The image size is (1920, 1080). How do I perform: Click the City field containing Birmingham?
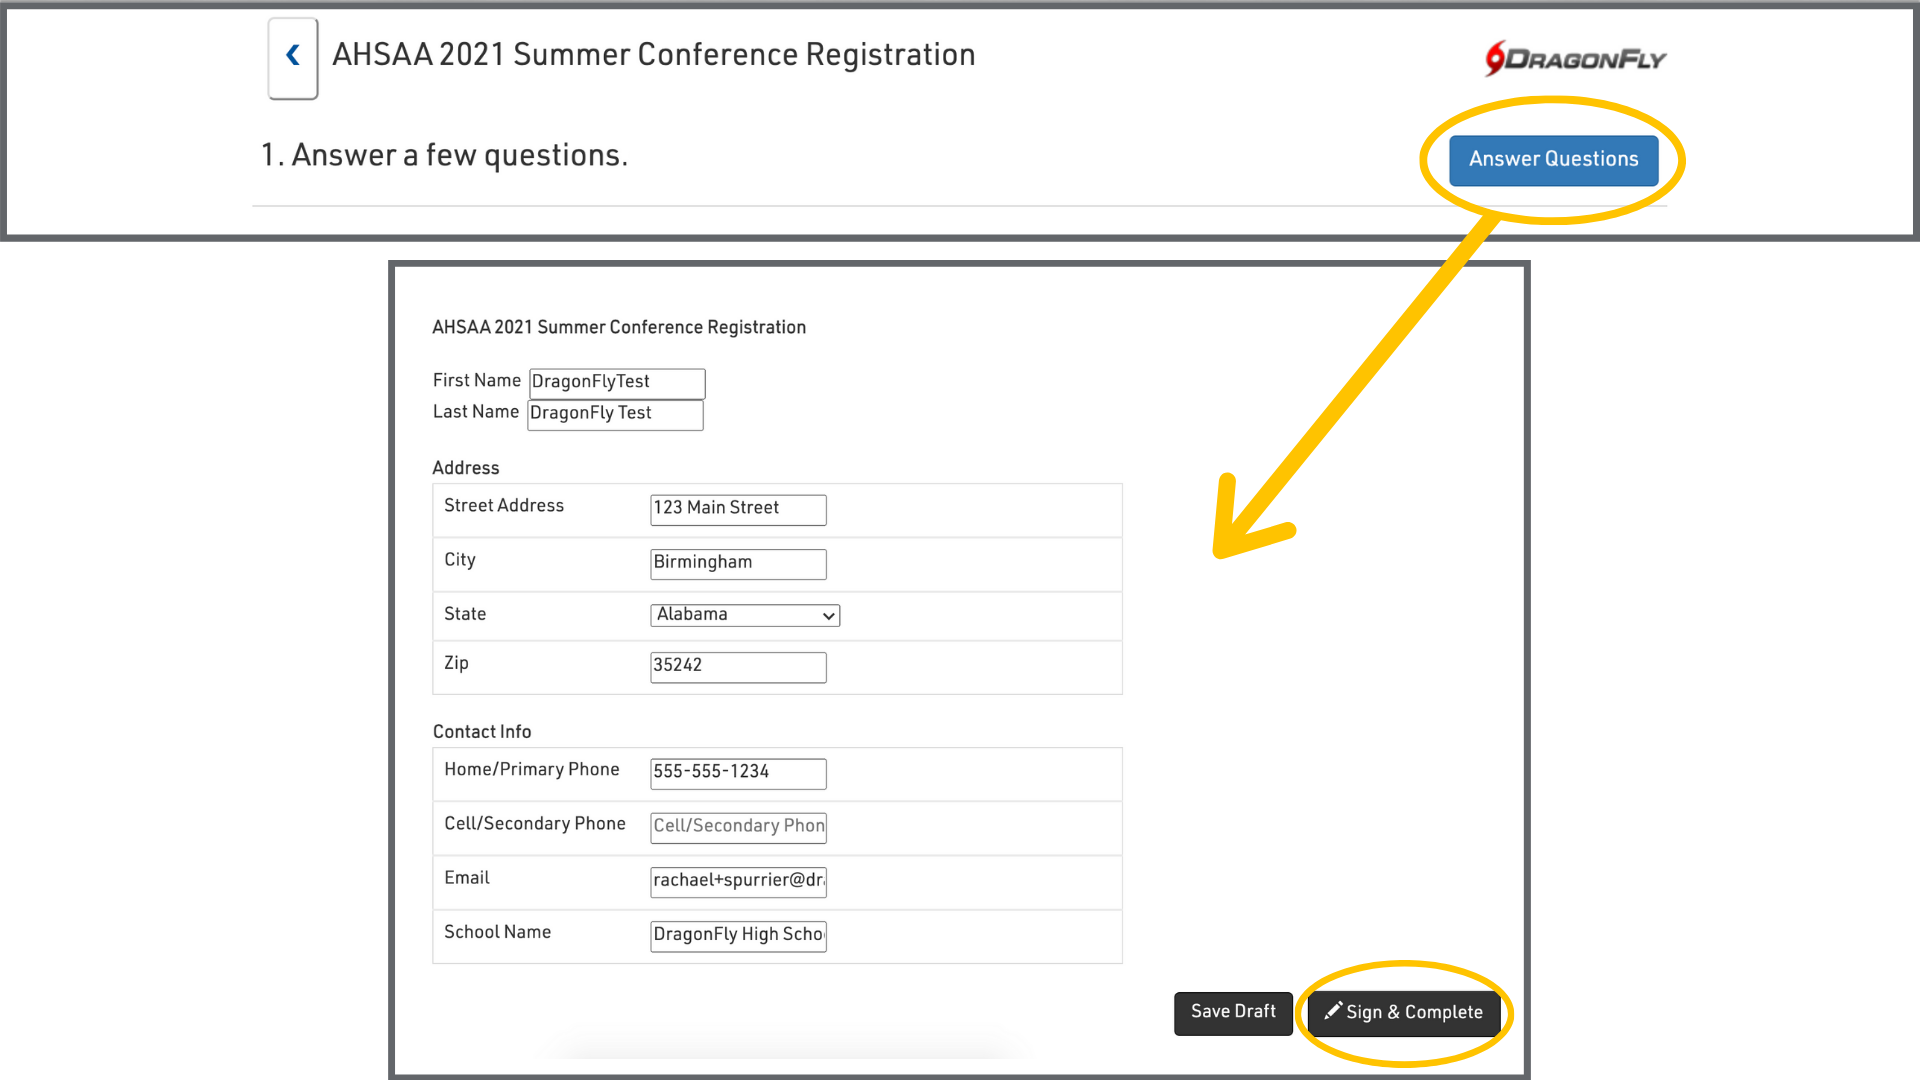point(738,563)
